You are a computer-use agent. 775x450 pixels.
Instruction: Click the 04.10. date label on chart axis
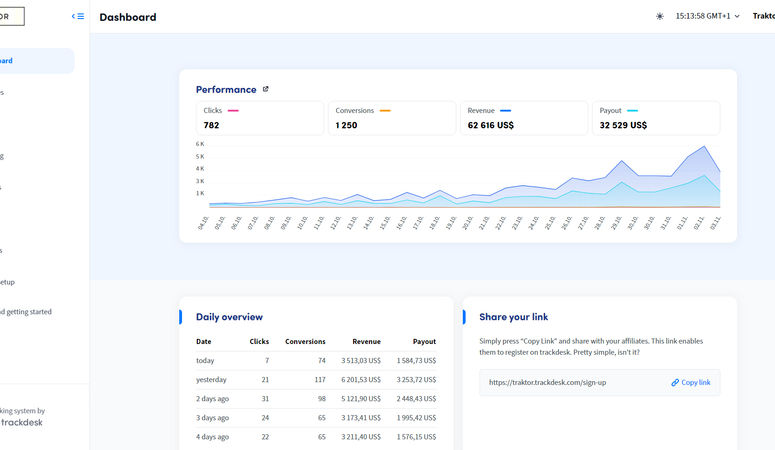pyautogui.click(x=203, y=223)
